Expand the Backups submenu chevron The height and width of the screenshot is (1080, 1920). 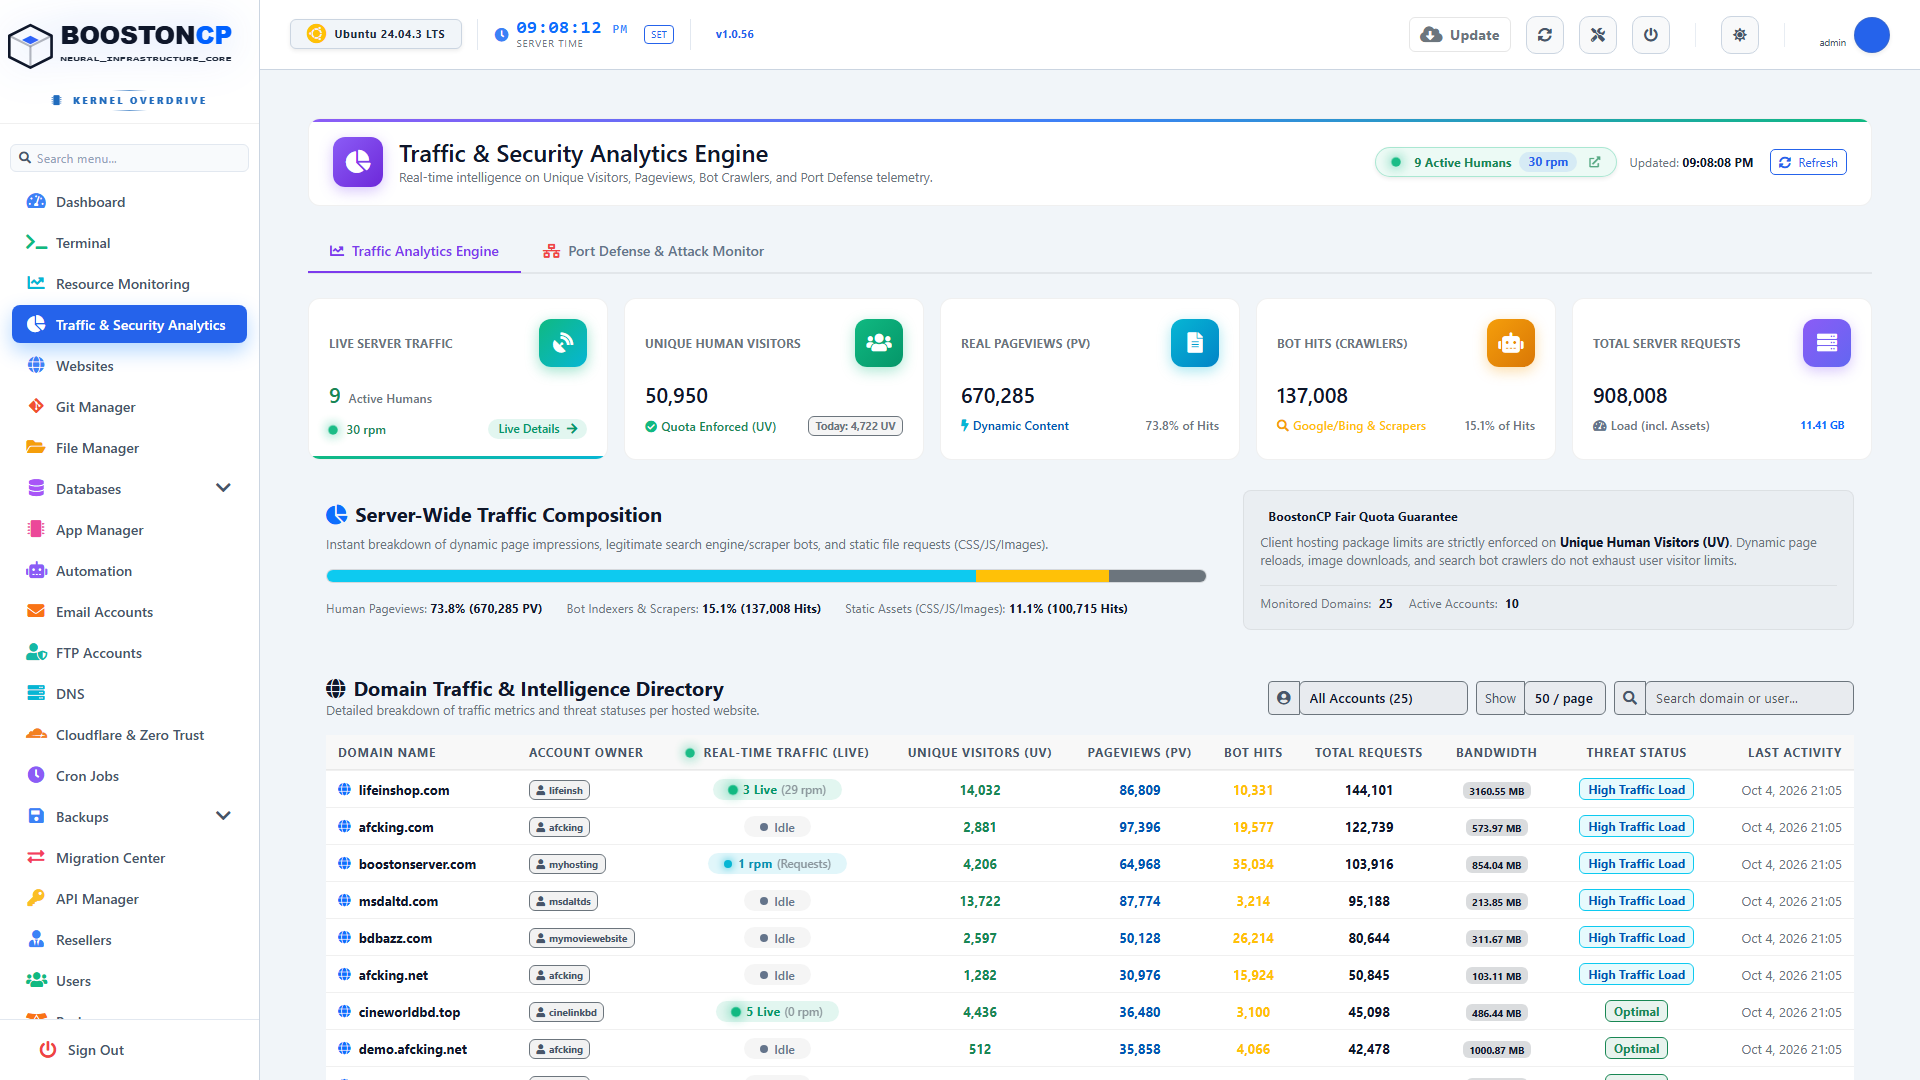coord(223,816)
